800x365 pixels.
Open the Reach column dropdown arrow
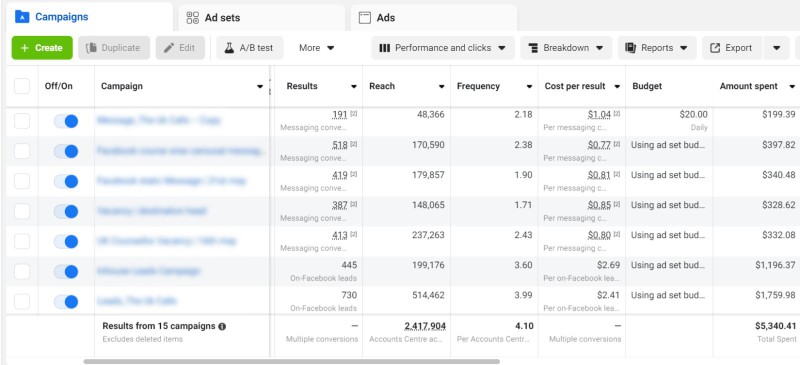(x=441, y=87)
